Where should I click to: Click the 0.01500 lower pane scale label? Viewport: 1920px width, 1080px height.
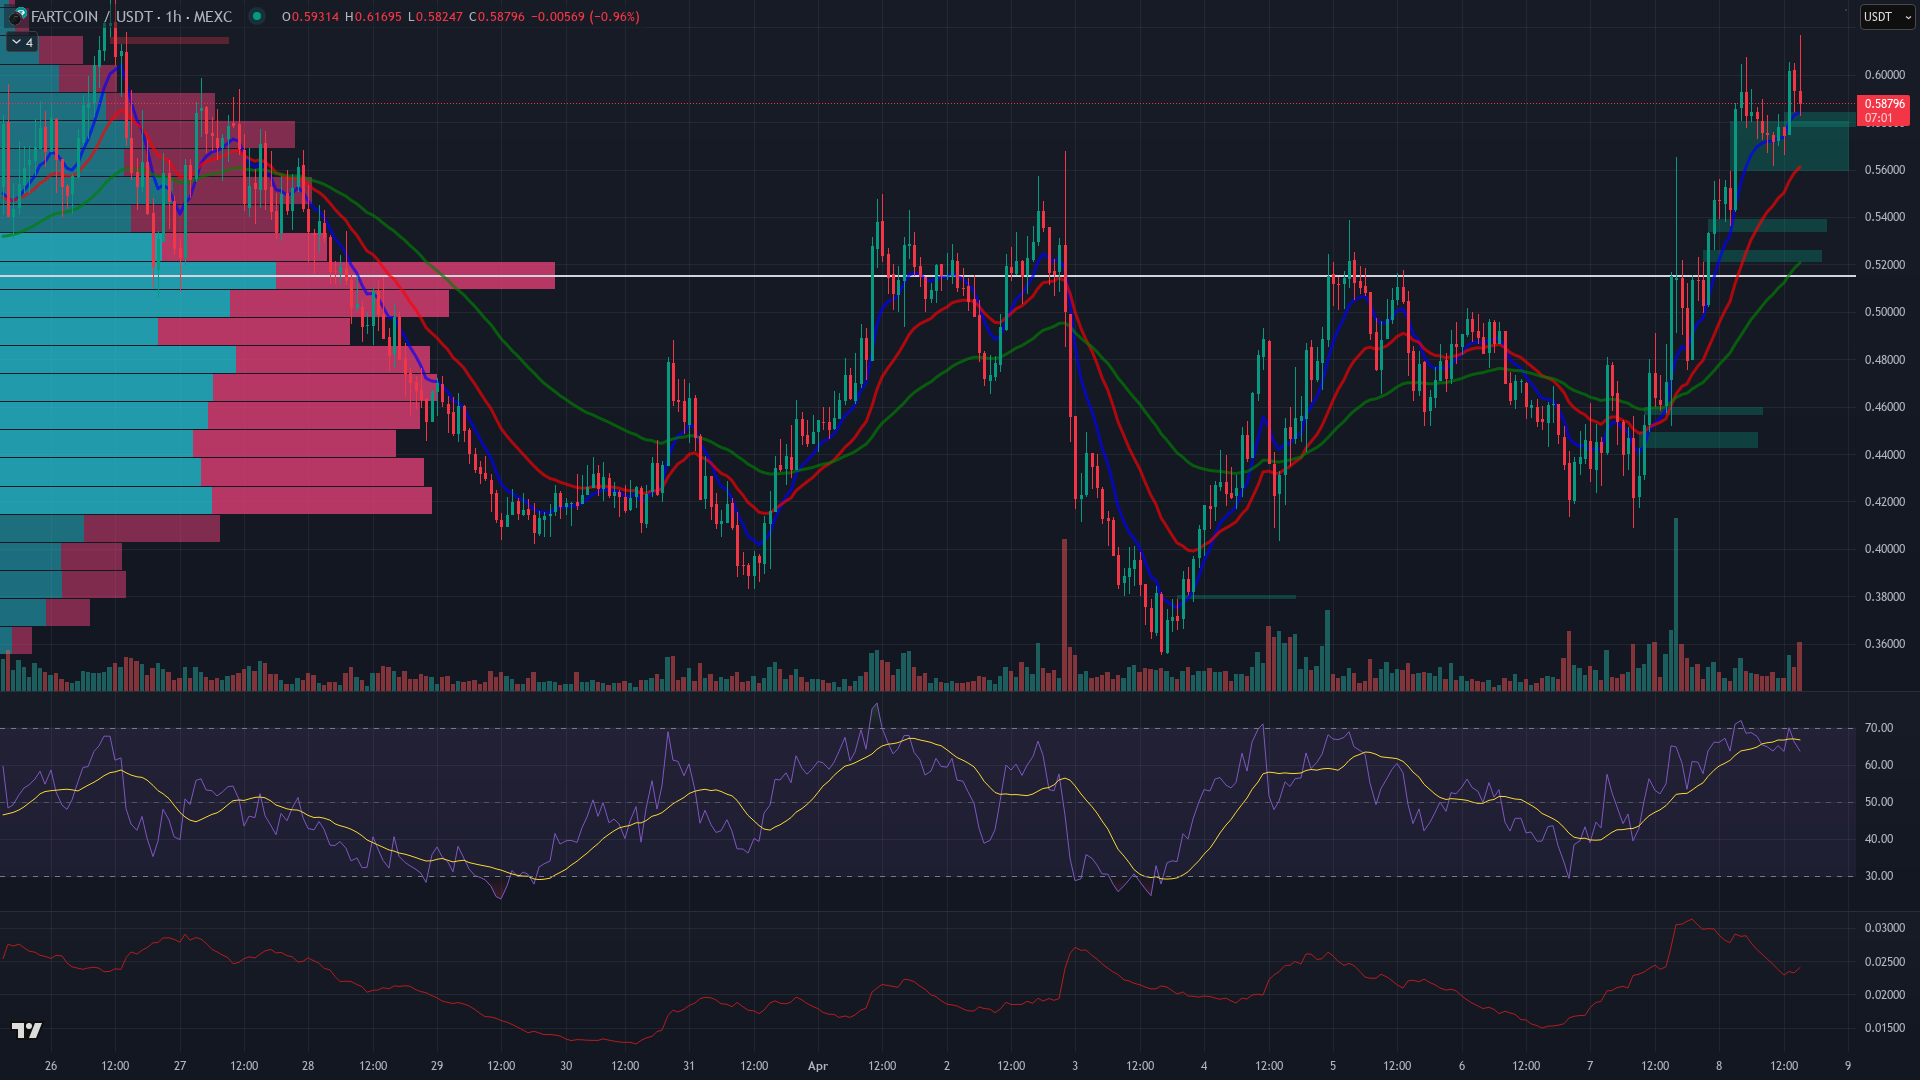point(1884,1028)
